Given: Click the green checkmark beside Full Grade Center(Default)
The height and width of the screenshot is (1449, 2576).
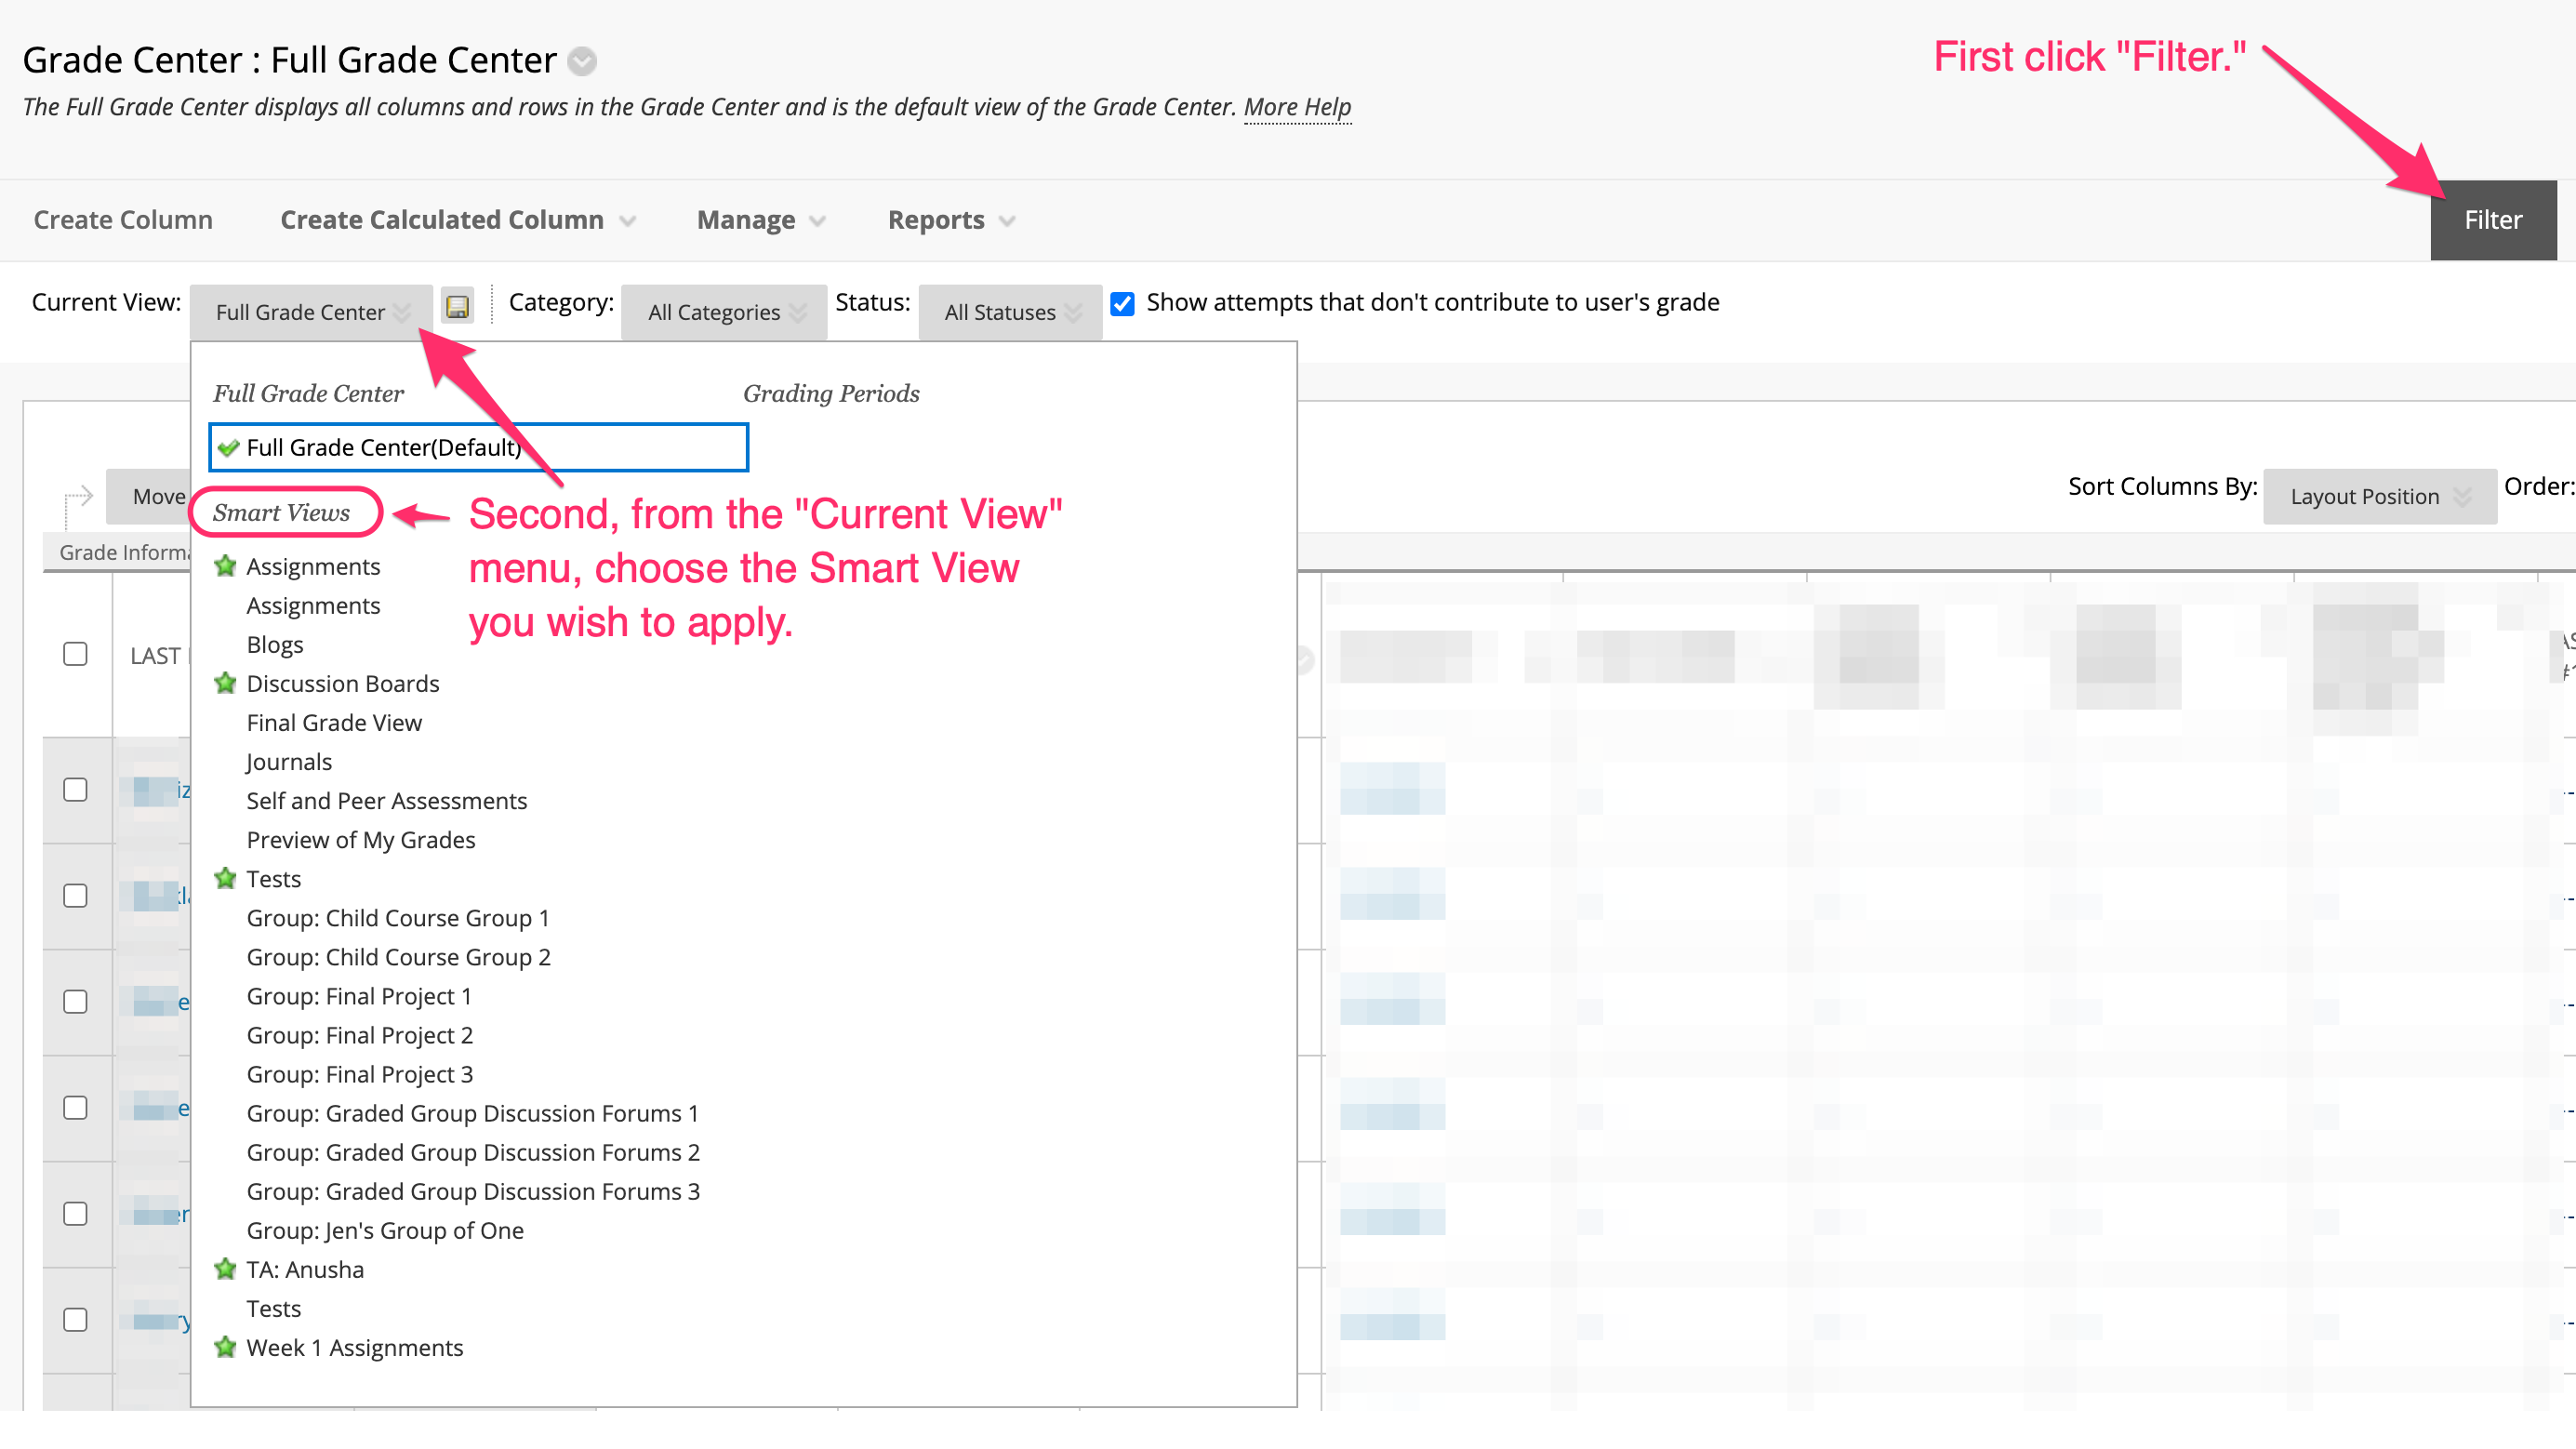Looking at the screenshot, I should click(x=229, y=448).
